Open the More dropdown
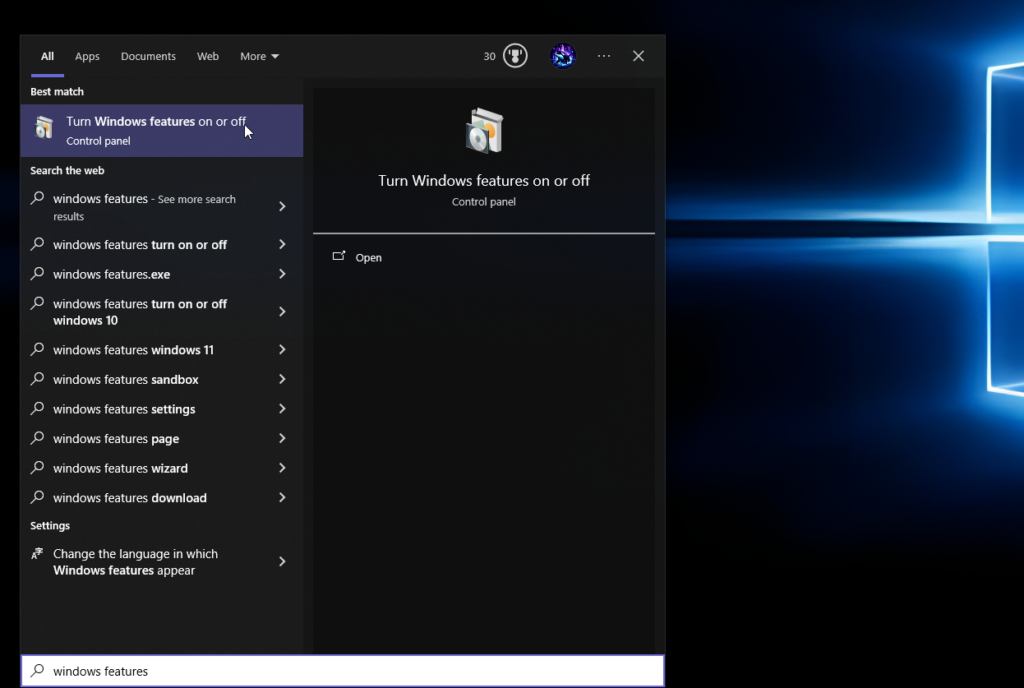The height and width of the screenshot is (688, 1024). point(259,56)
